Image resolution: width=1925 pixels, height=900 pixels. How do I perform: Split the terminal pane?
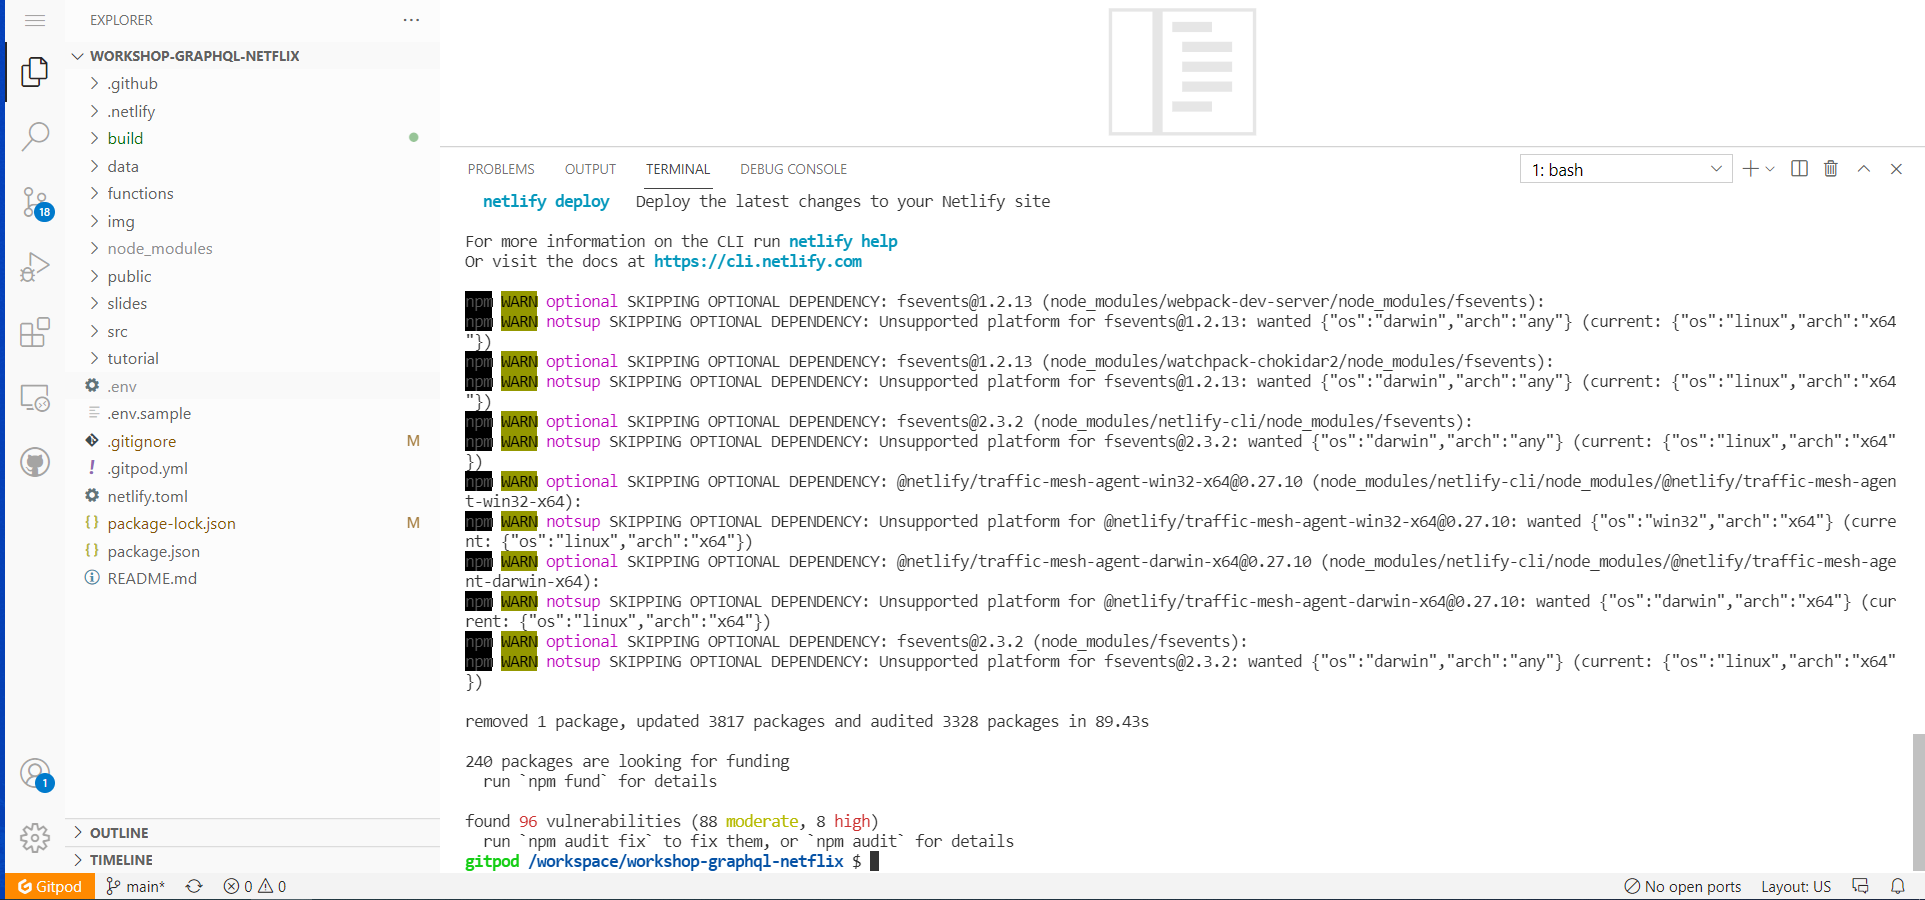1798,168
